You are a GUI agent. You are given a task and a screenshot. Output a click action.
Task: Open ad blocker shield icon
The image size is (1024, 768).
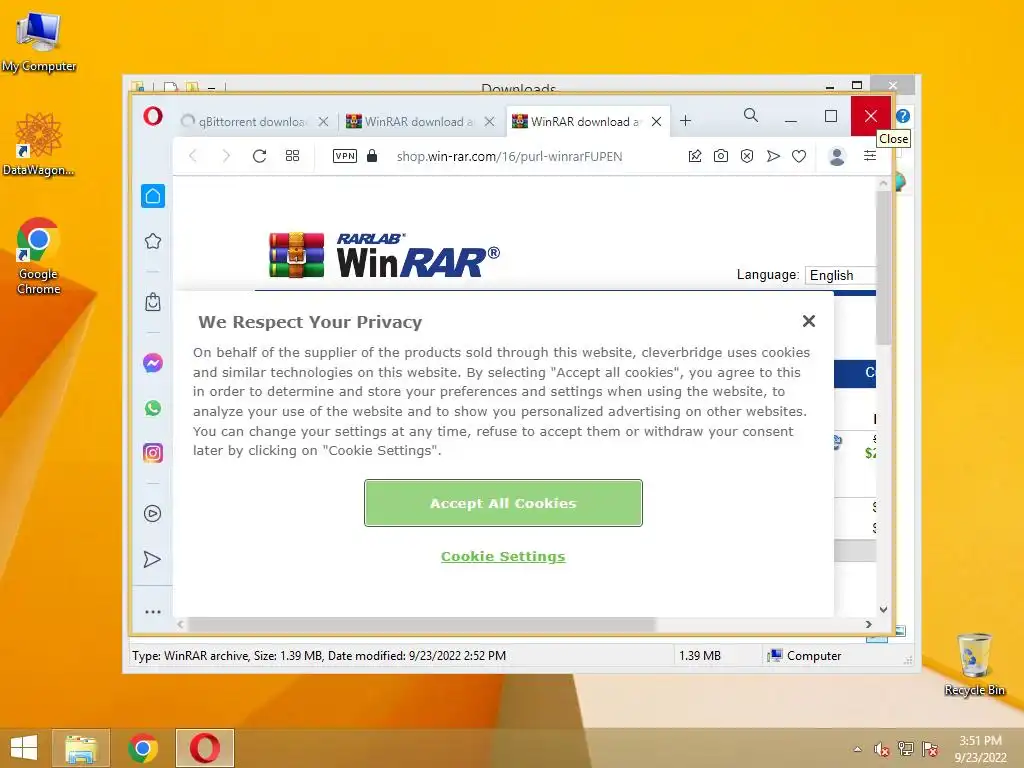(747, 156)
